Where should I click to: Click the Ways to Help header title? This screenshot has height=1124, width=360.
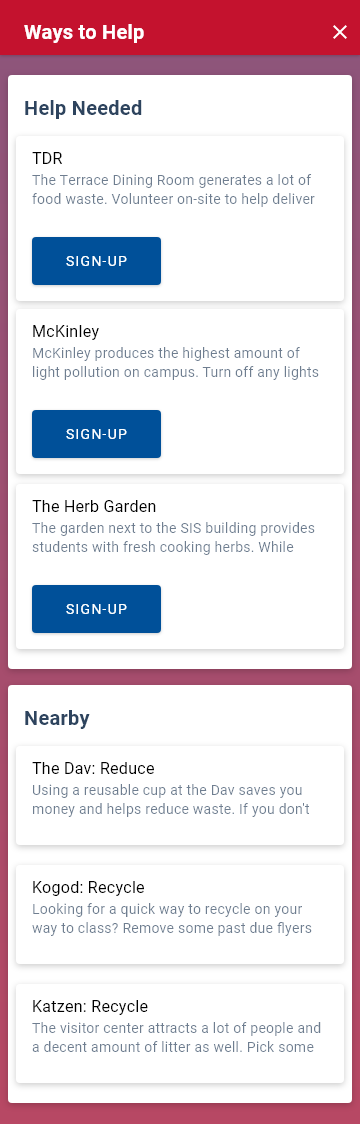[84, 32]
